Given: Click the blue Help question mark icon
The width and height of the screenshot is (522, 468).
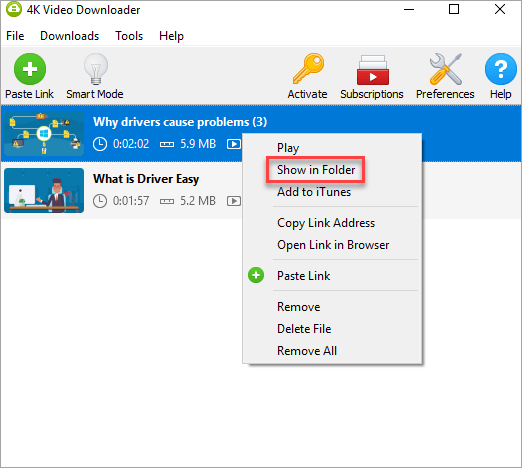Looking at the screenshot, I should point(501,69).
